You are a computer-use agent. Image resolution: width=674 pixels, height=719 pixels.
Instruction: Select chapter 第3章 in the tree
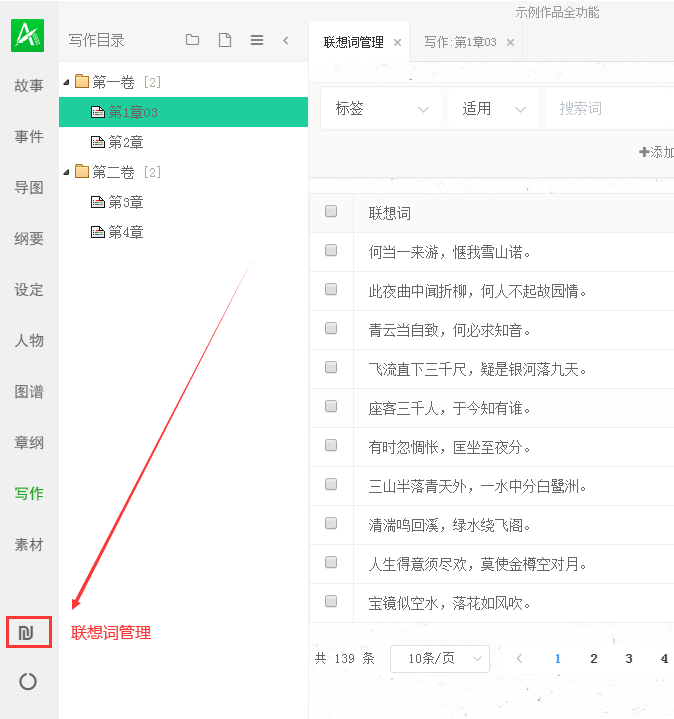pyautogui.click(x=183, y=202)
